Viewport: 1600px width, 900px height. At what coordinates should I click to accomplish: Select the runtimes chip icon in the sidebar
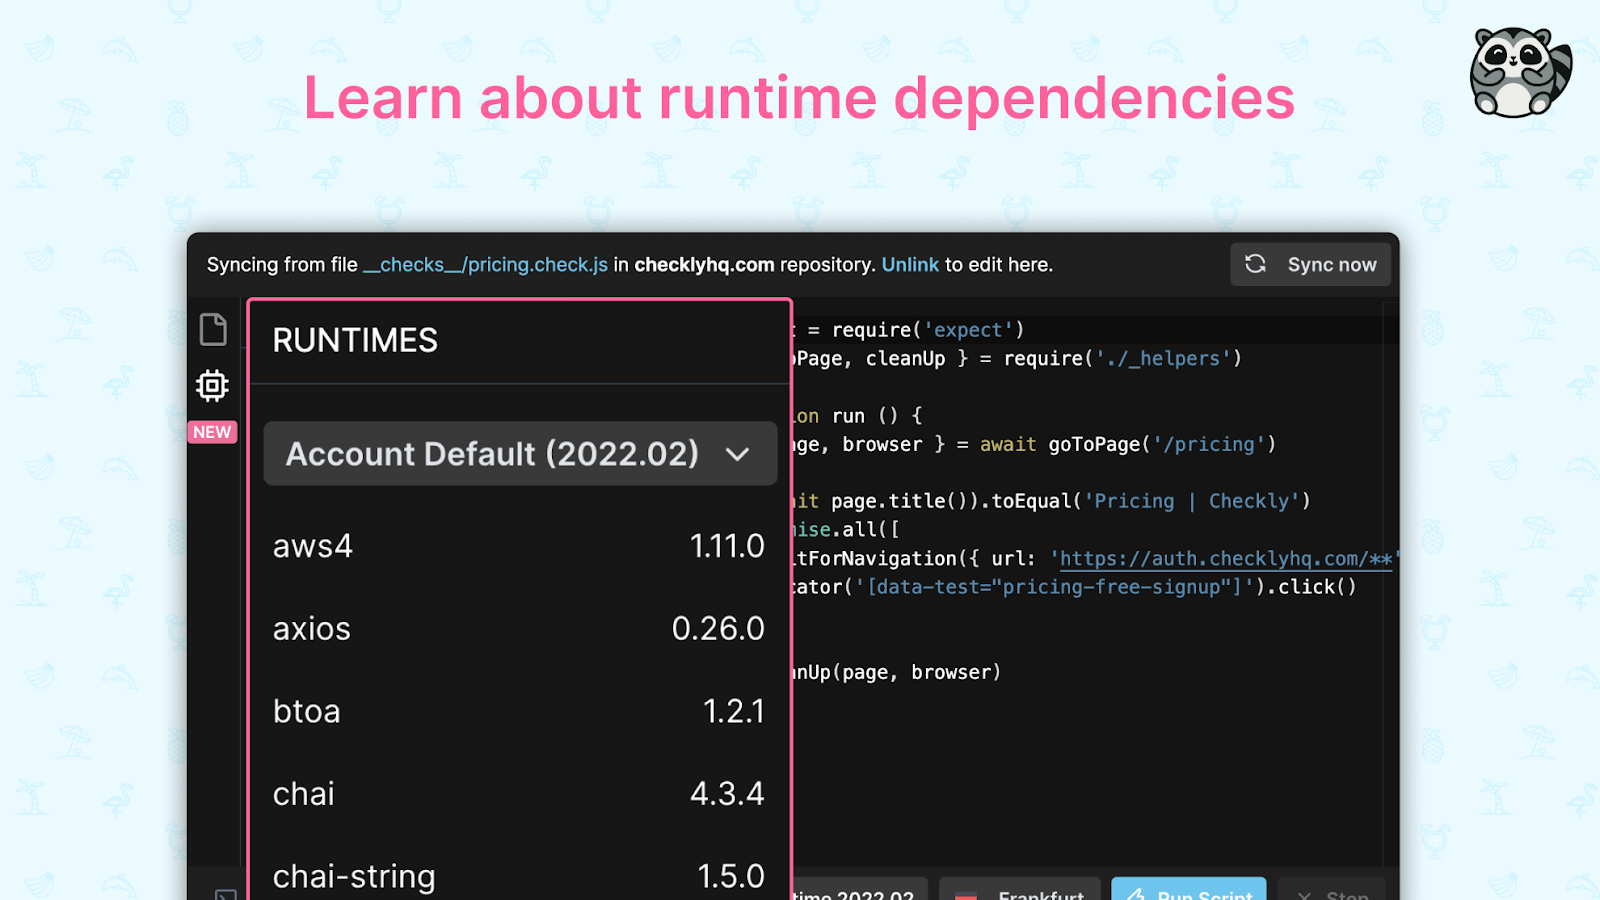click(211, 385)
